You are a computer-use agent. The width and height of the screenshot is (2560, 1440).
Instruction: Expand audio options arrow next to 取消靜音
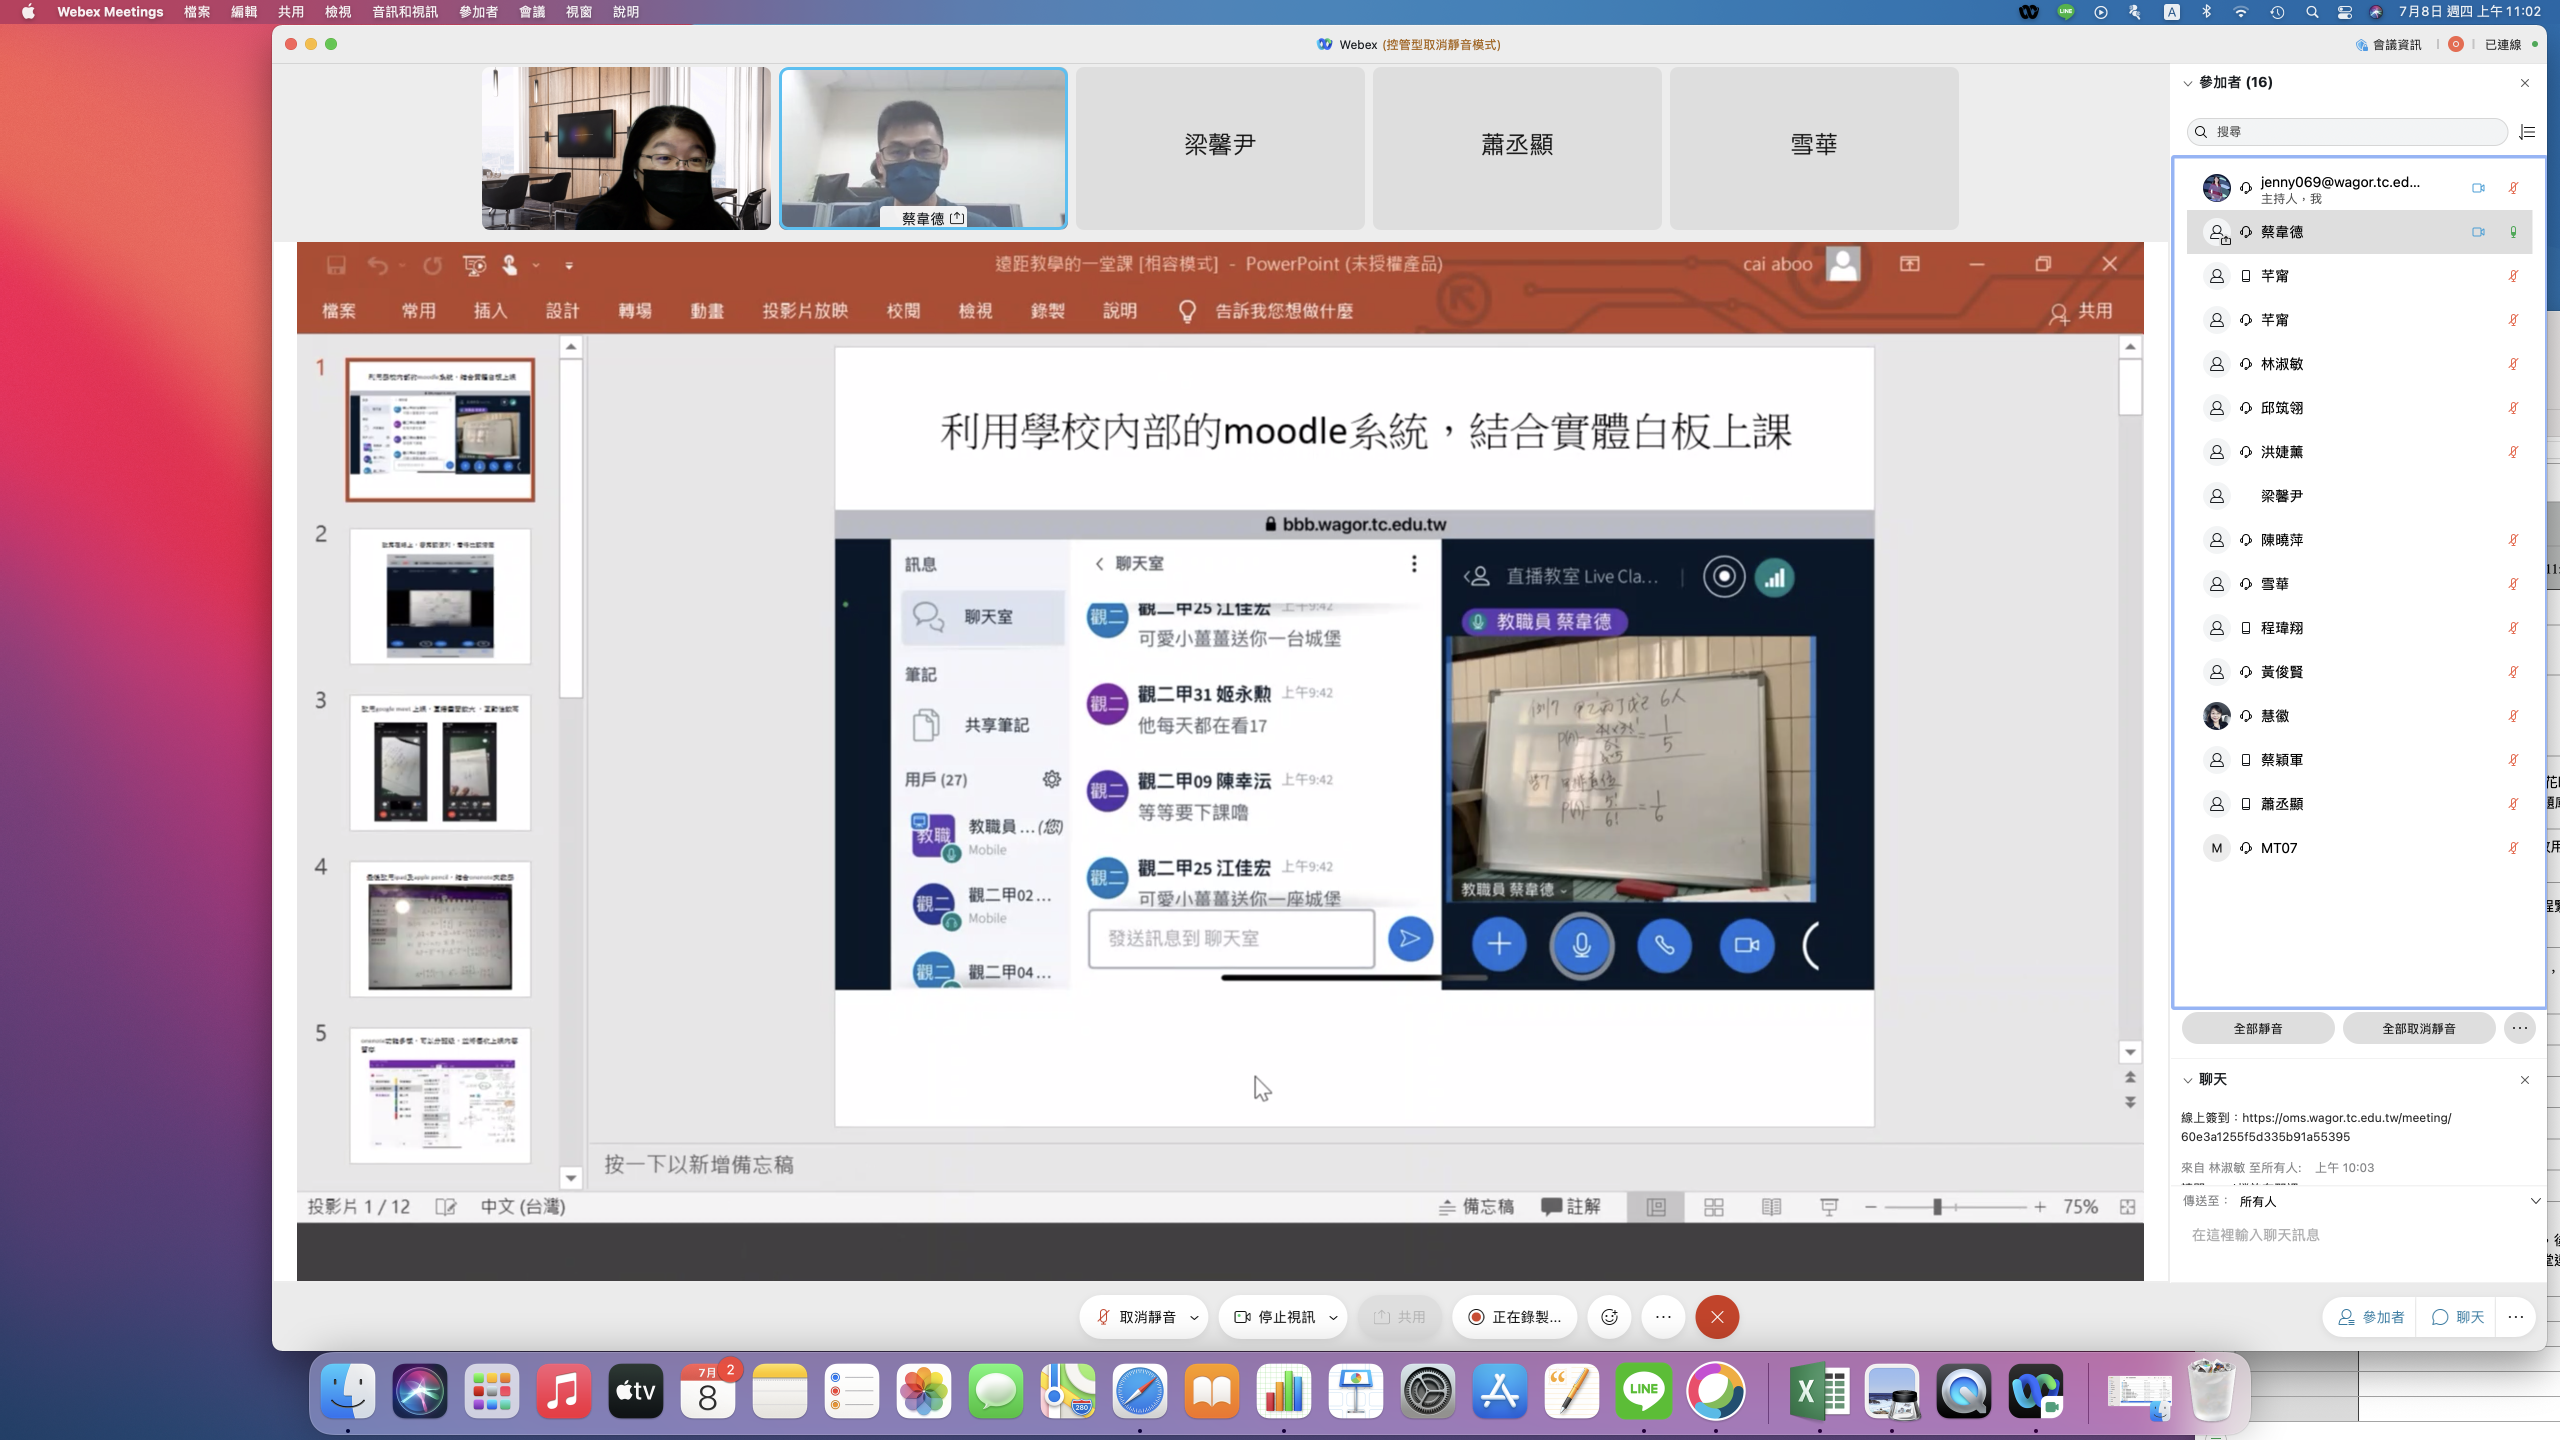click(x=1194, y=1318)
